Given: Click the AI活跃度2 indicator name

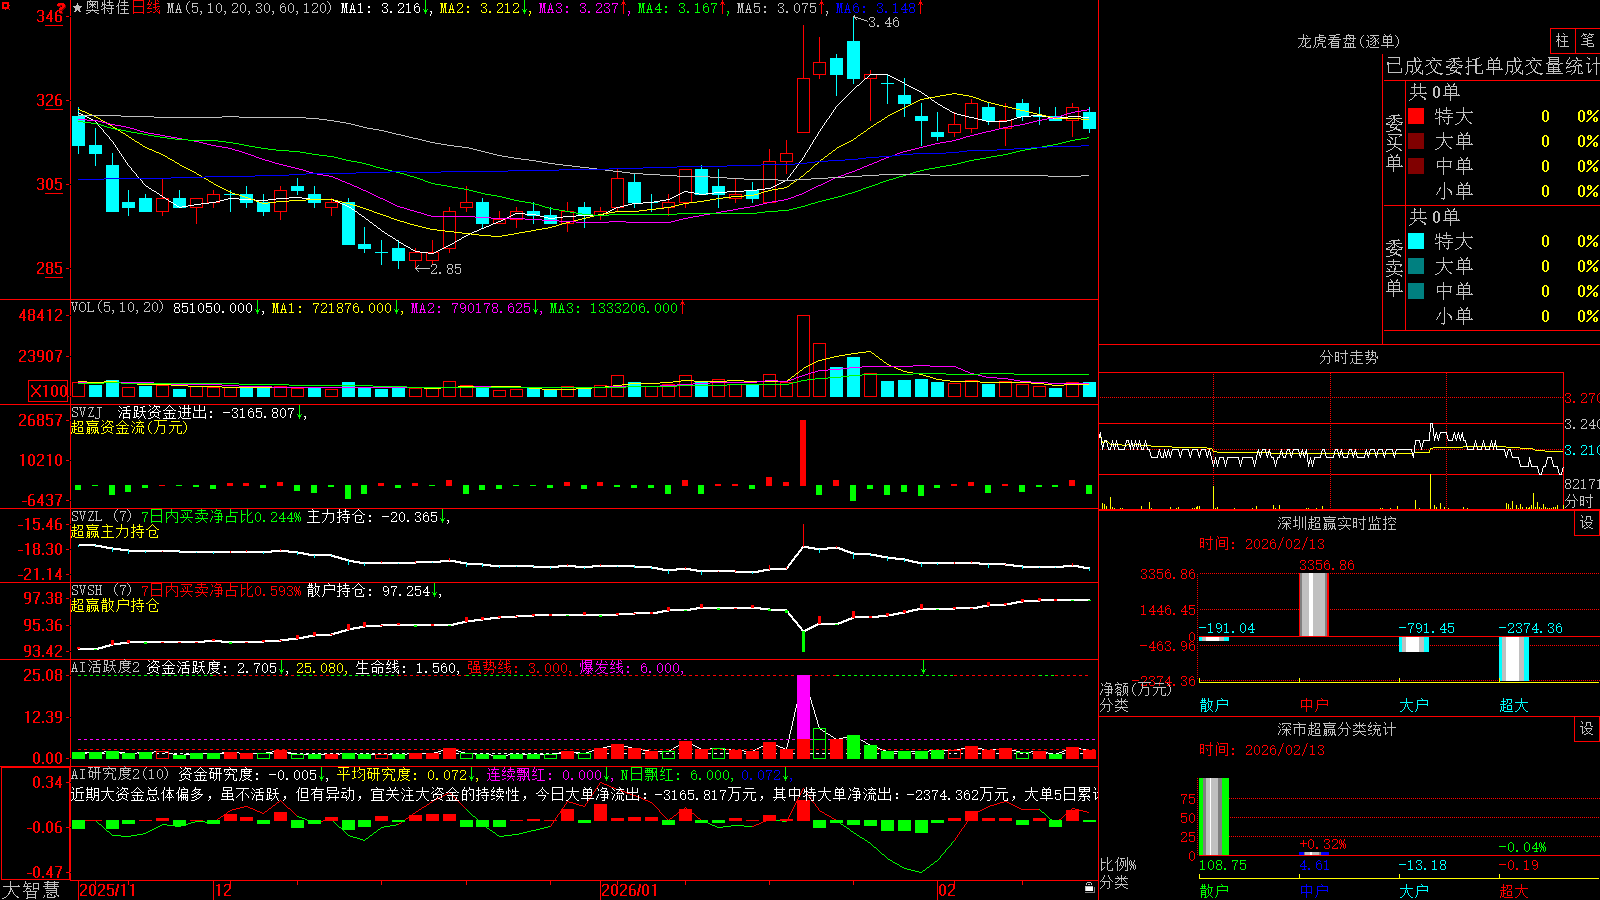Looking at the screenshot, I should [x=106, y=667].
